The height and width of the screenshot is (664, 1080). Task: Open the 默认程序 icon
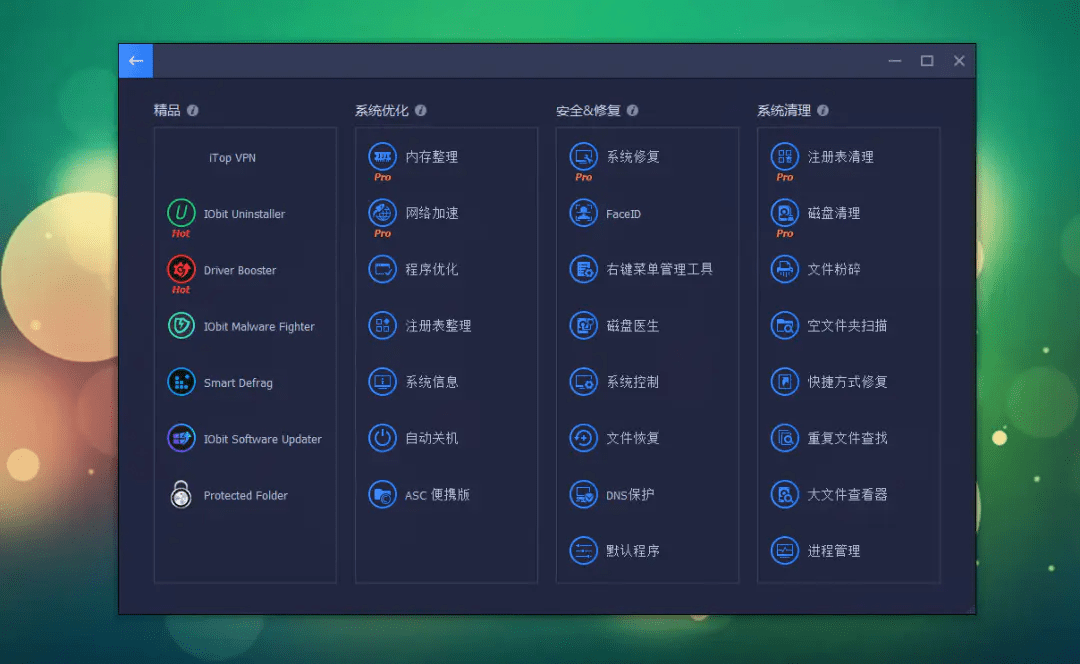click(583, 550)
